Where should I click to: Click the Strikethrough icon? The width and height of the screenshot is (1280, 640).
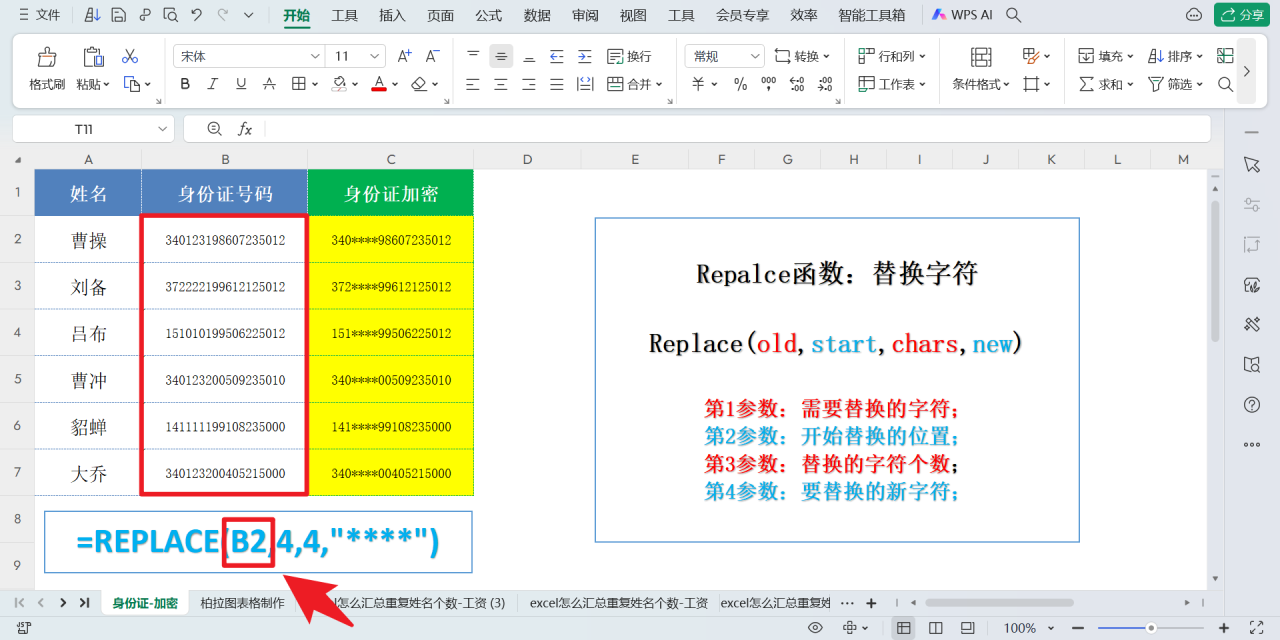(269, 84)
